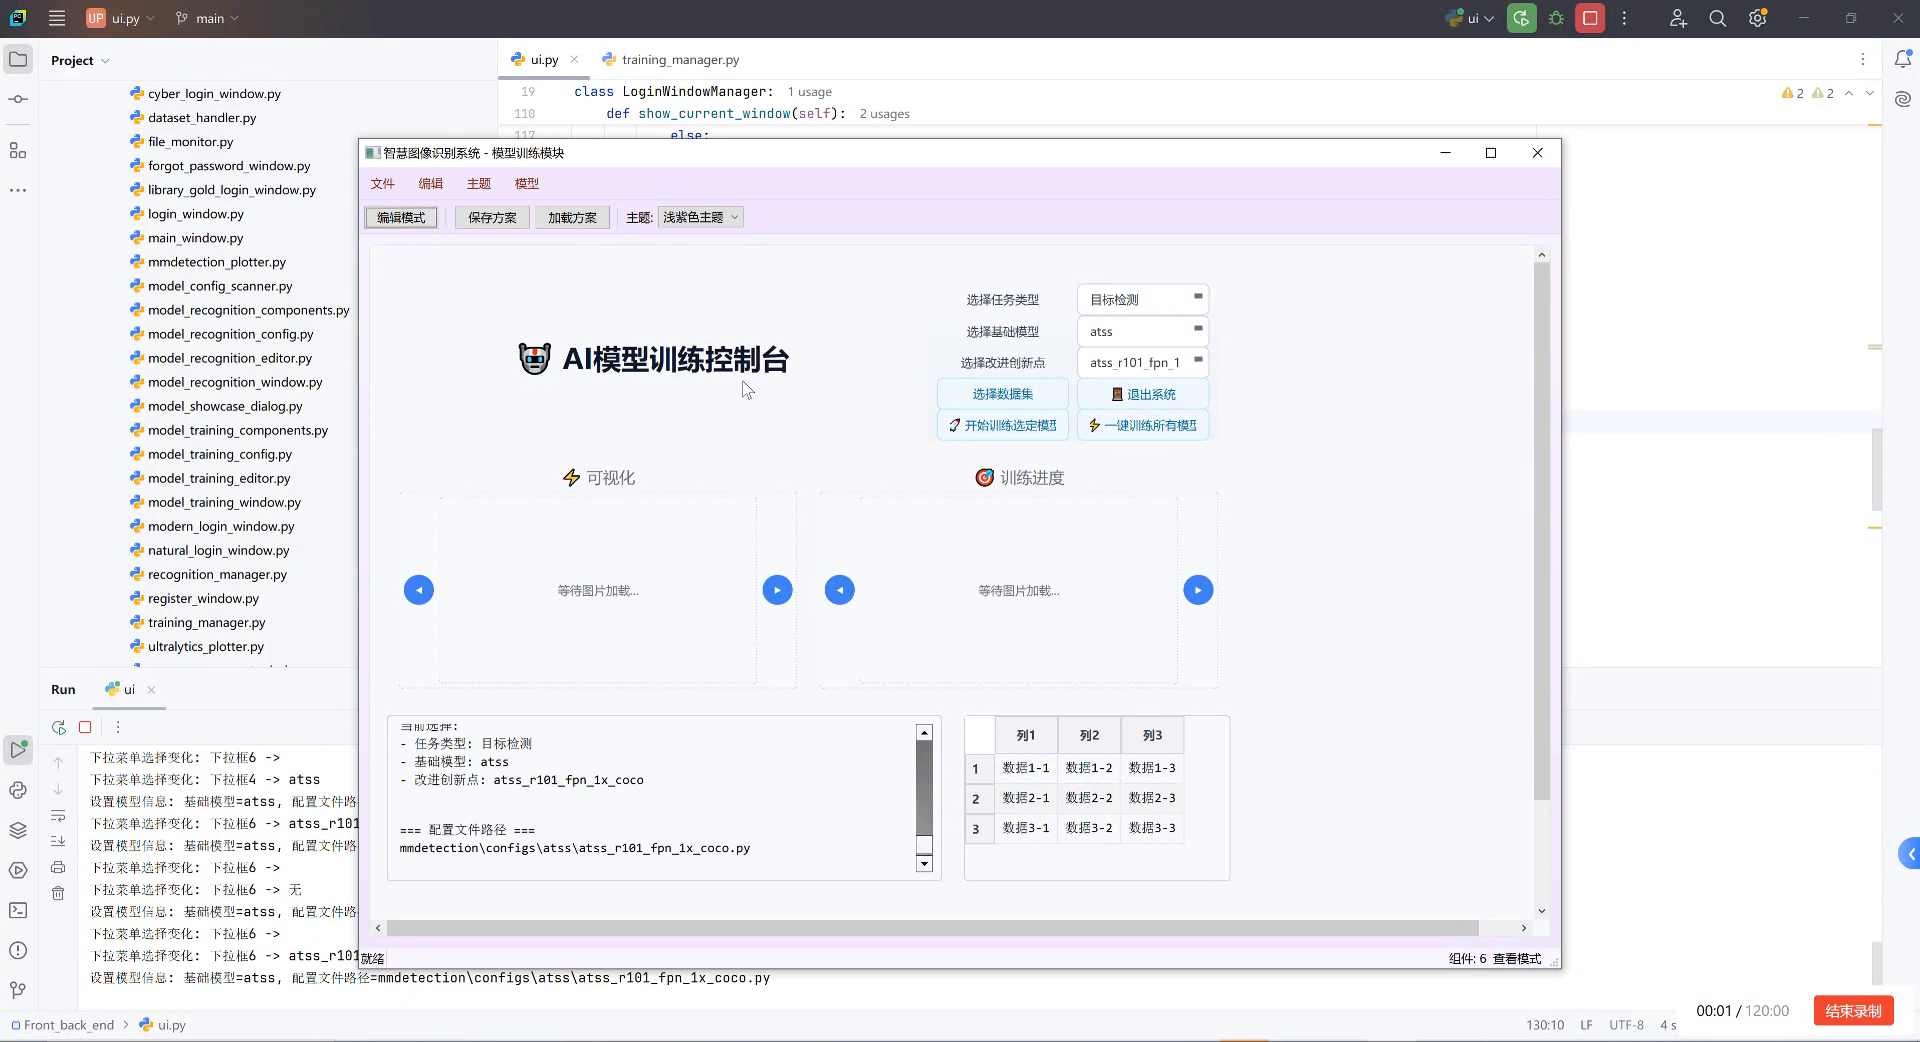Open the 文件 menu
1920x1042 pixels.
click(x=383, y=184)
